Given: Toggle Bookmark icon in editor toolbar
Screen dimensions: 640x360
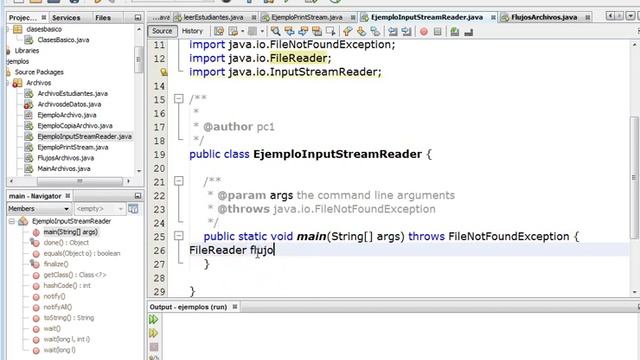Looking at the screenshot, I should click(x=375, y=31).
